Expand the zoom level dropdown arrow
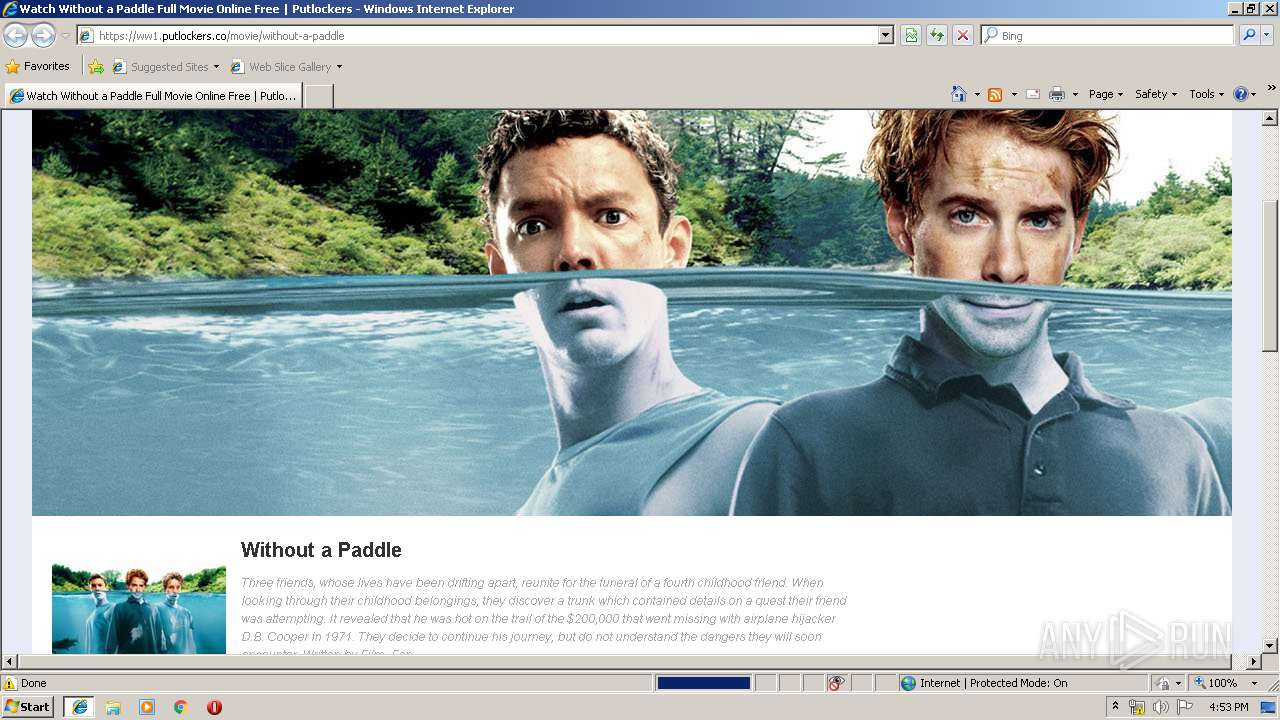Viewport: 1280px width, 720px height. click(x=1254, y=683)
